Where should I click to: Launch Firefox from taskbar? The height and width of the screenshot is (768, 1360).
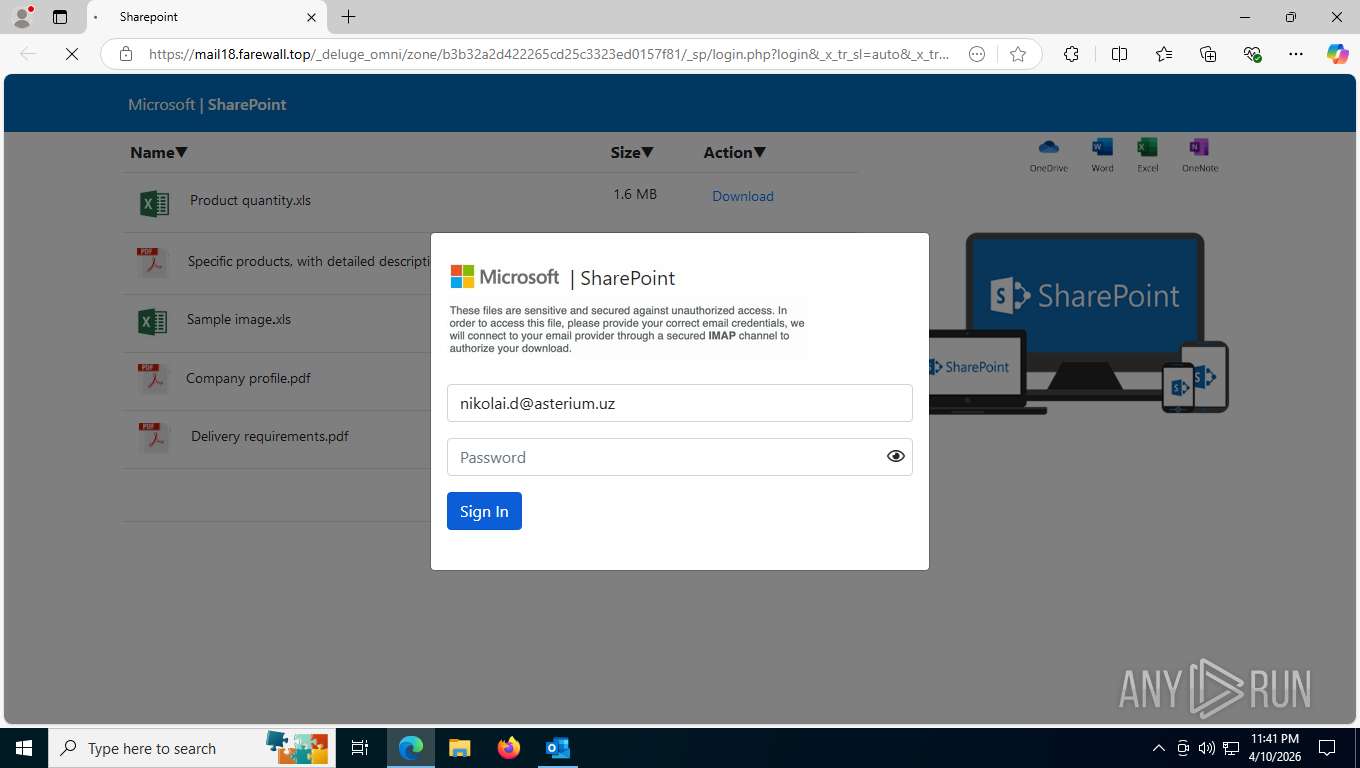pos(509,748)
